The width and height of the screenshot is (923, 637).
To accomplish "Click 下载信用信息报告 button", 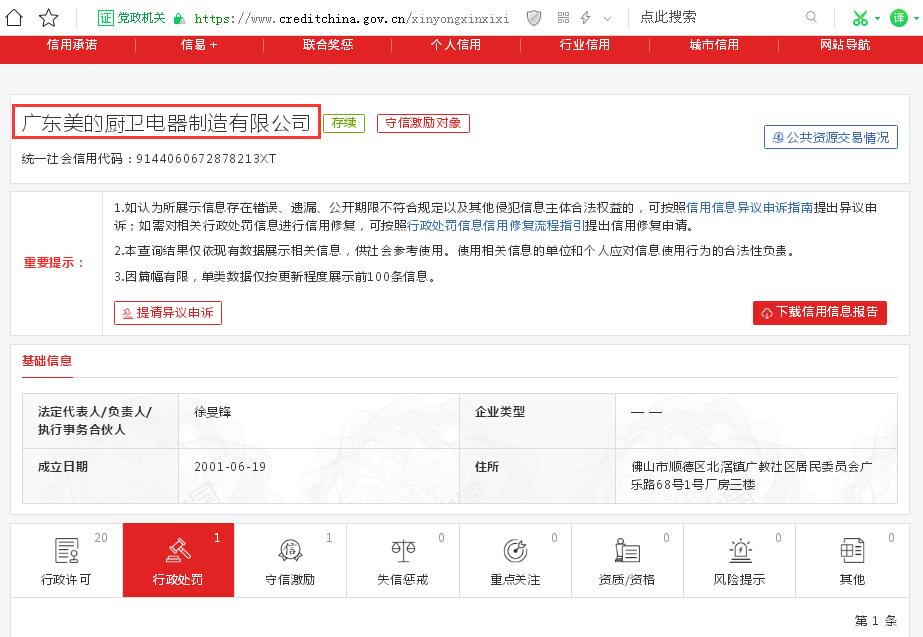I will click(x=819, y=313).
